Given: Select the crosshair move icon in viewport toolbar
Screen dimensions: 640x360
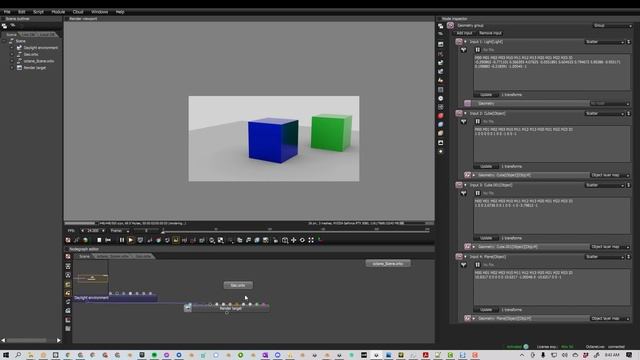Looking at the screenshot, I should (x=293, y=240).
